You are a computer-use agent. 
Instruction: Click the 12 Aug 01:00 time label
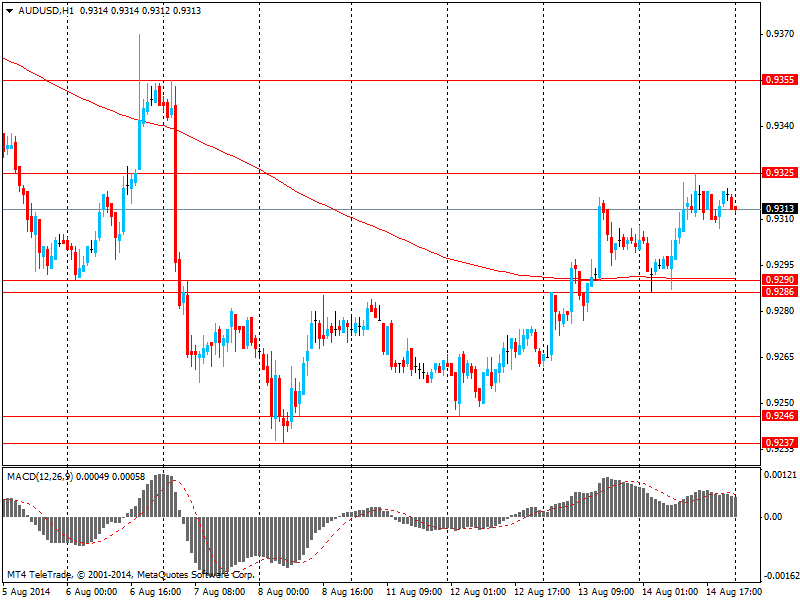[x=478, y=591]
